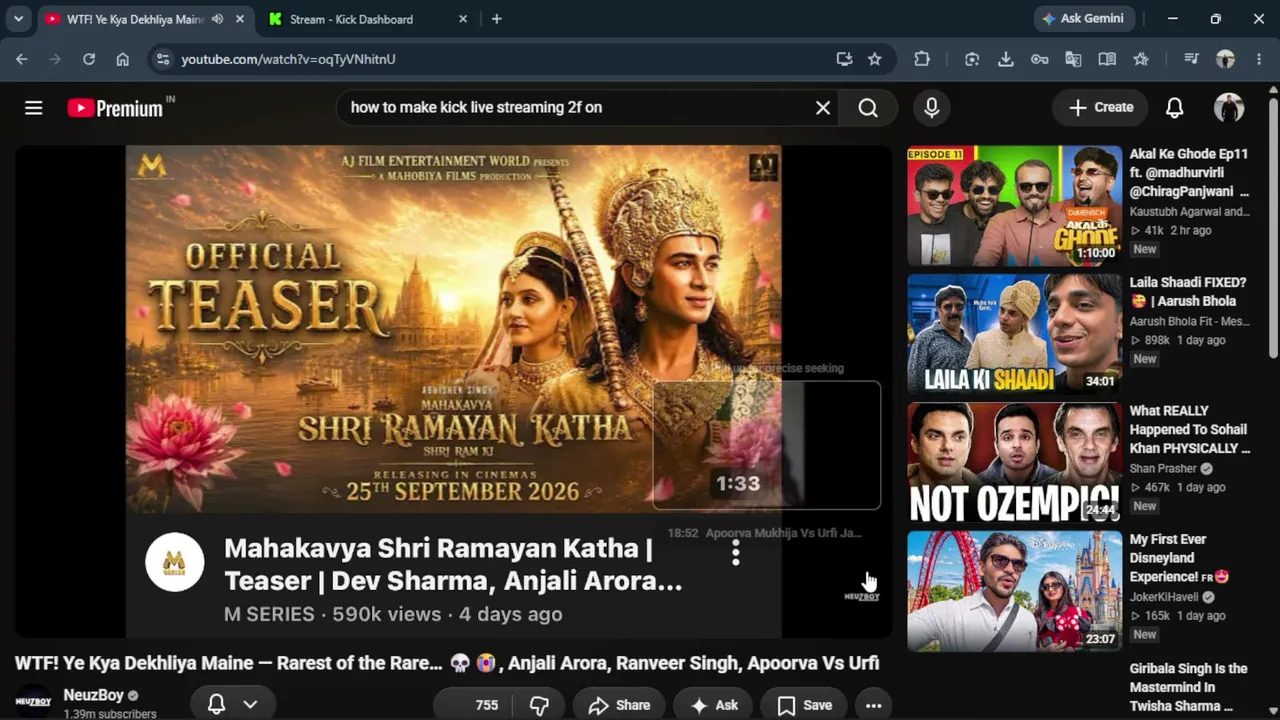This screenshot has width=1280, height=720.
Task: Open the tab search dropdown
Action: point(18,19)
